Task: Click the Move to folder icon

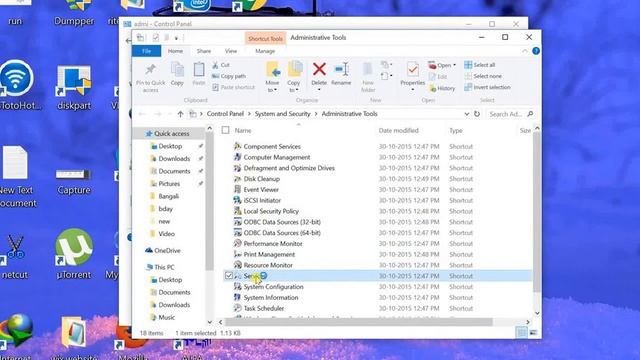Action: coord(273,69)
